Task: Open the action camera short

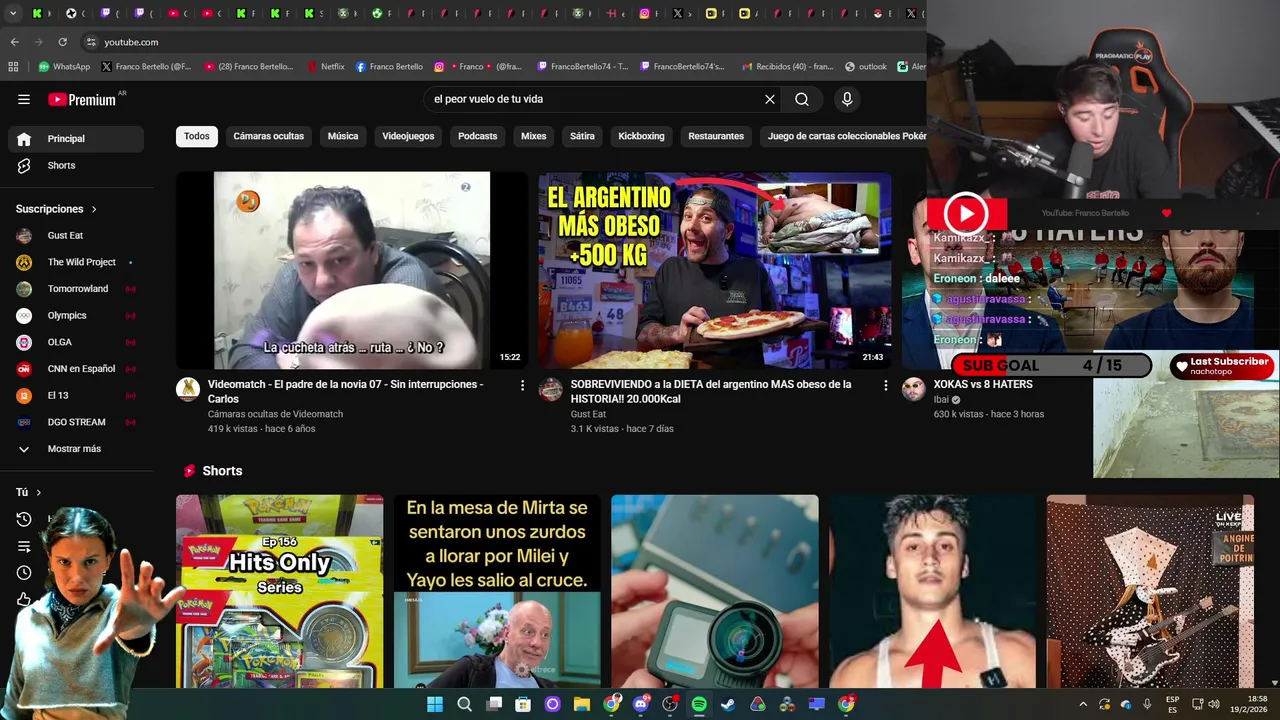Action: tap(715, 591)
